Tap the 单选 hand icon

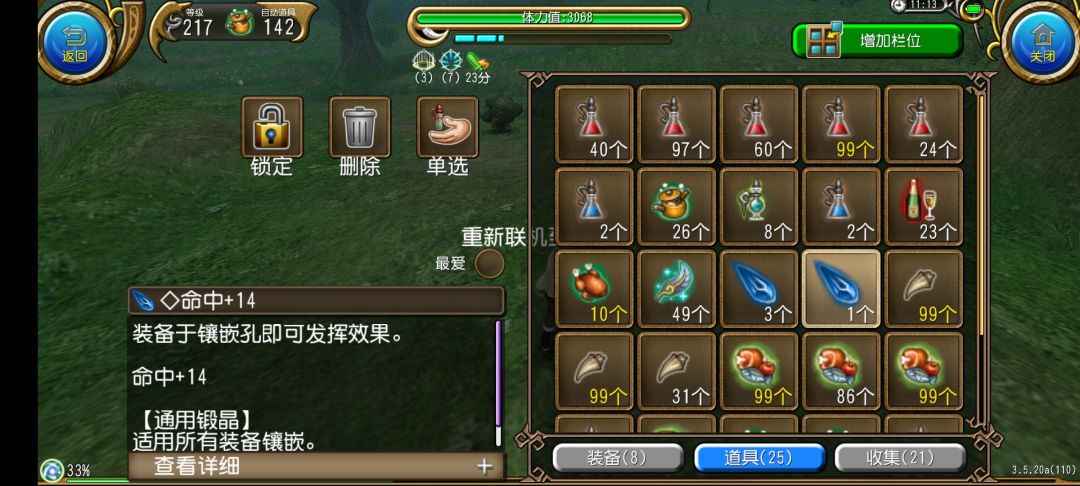pos(447,127)
